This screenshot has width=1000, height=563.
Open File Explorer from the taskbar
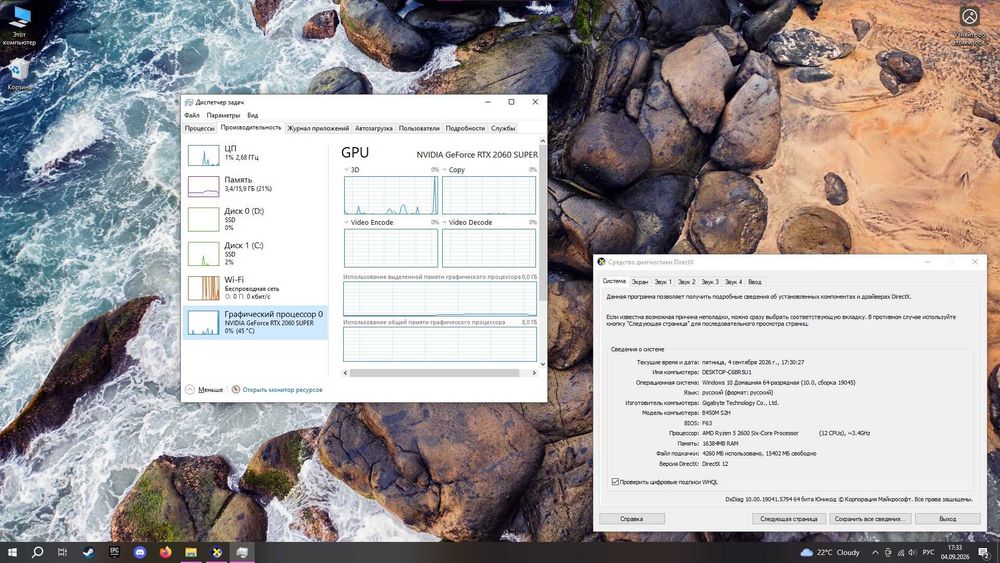tap(191, 552)
